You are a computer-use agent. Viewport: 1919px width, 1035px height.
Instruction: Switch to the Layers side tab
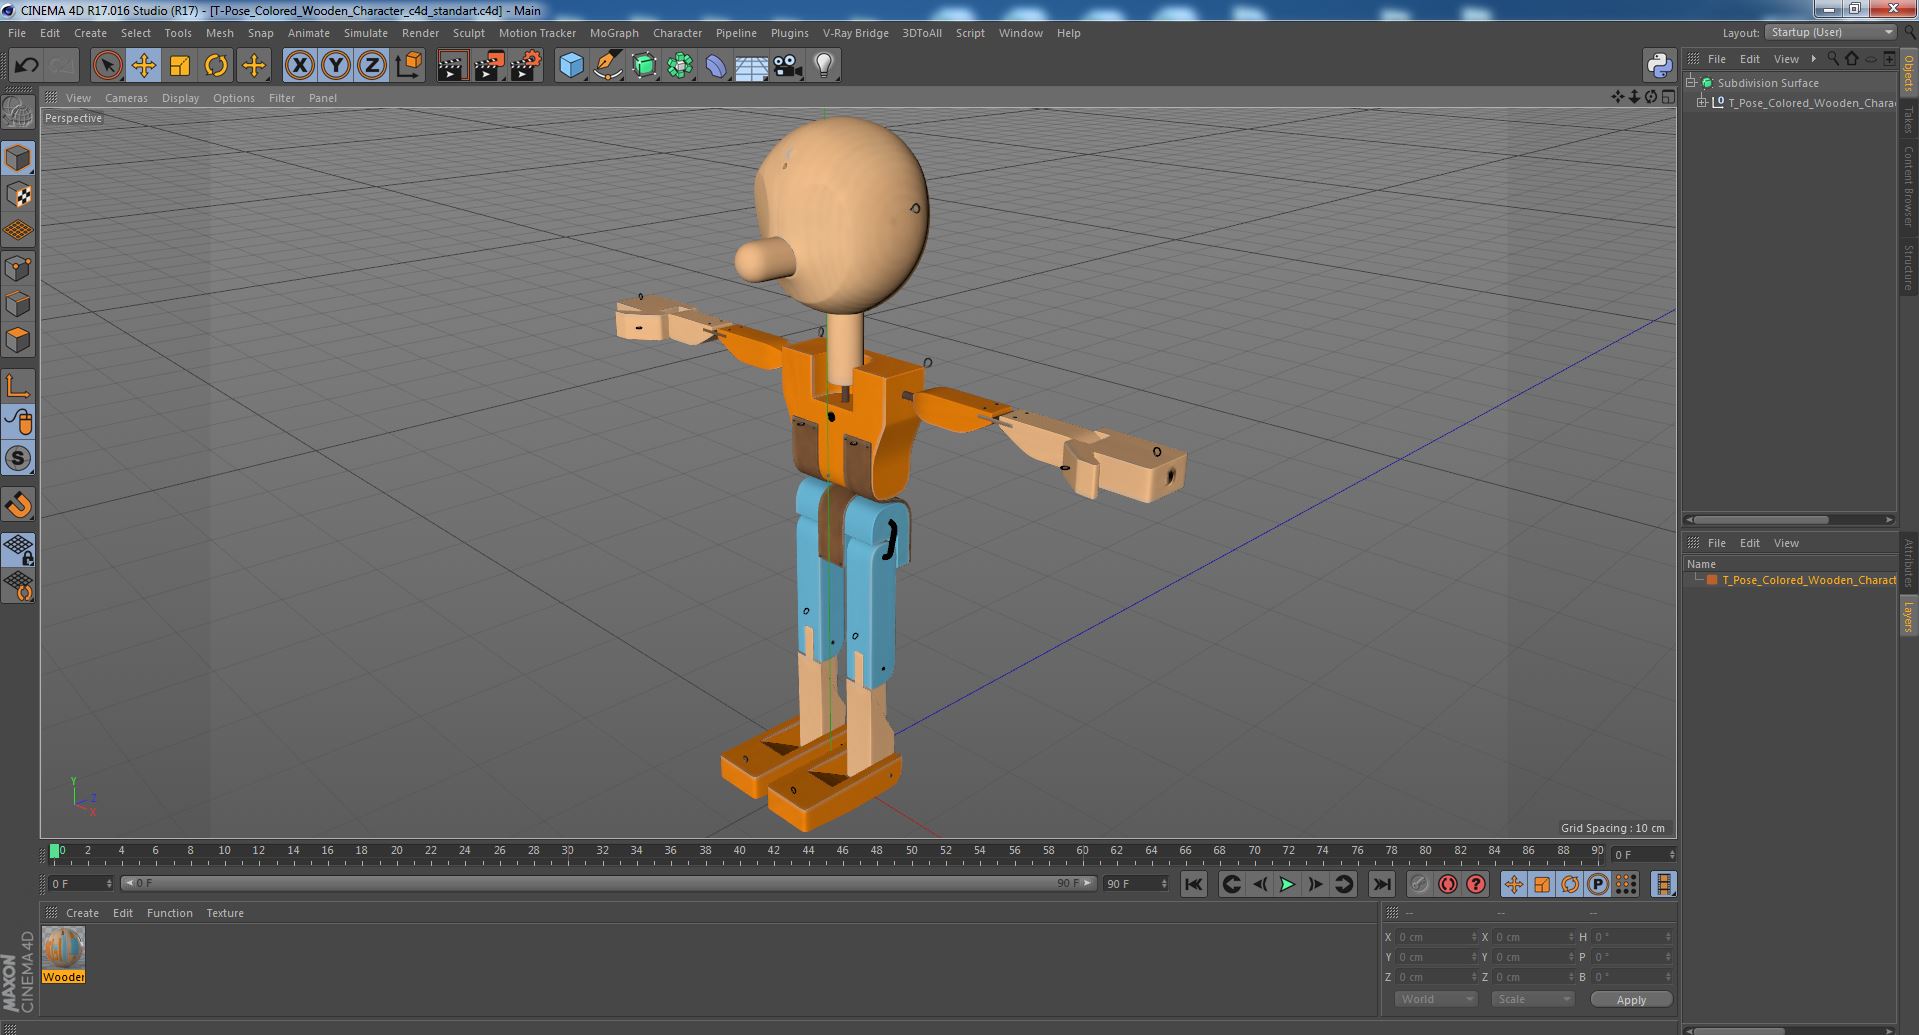pos(1908,617)
